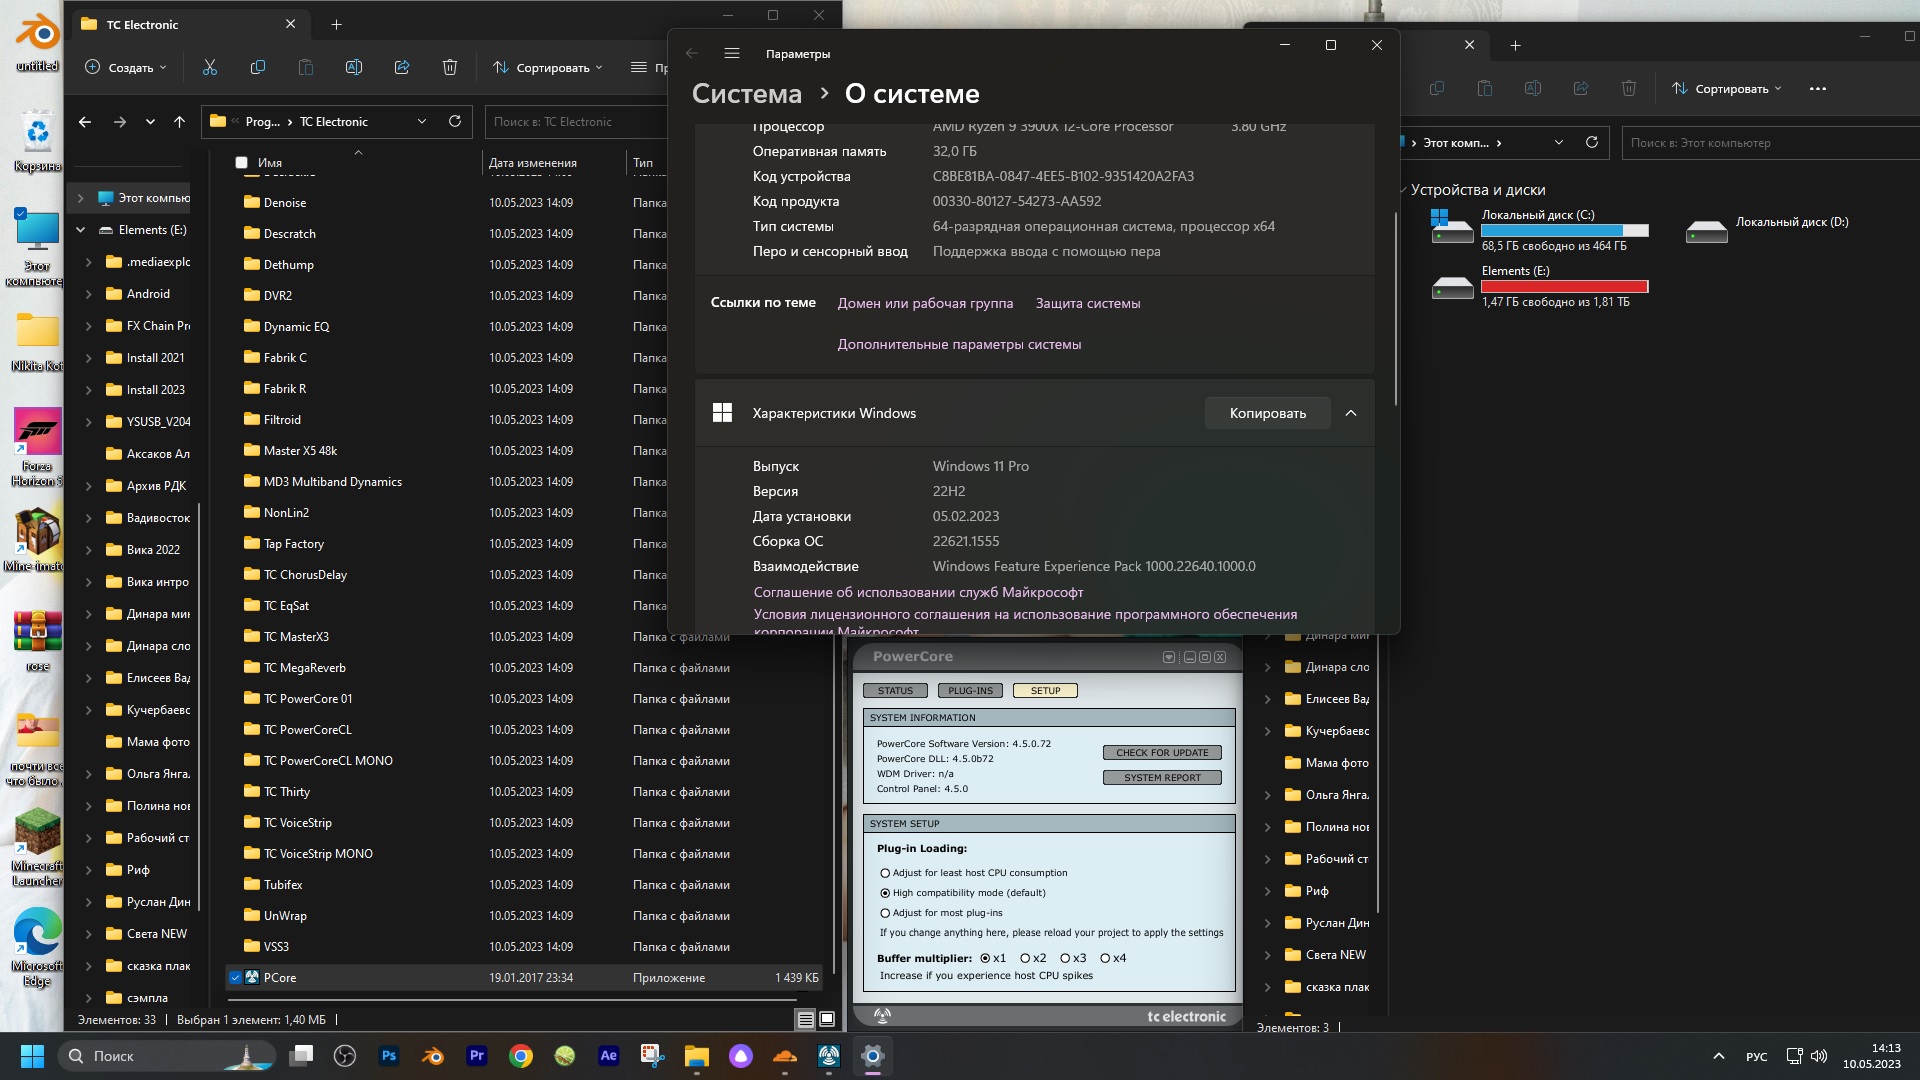
Task: Open Photoshop from the taskbar
Action: 389,1055
